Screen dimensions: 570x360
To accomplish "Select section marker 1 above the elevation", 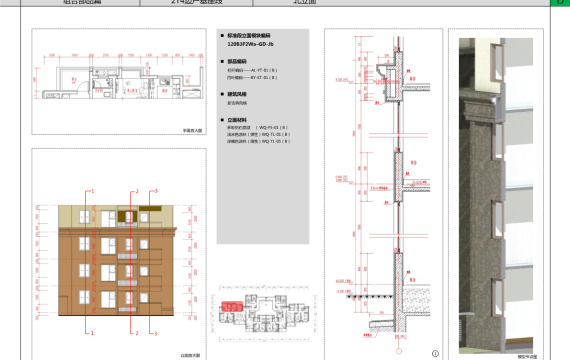I will pos(93,191).
